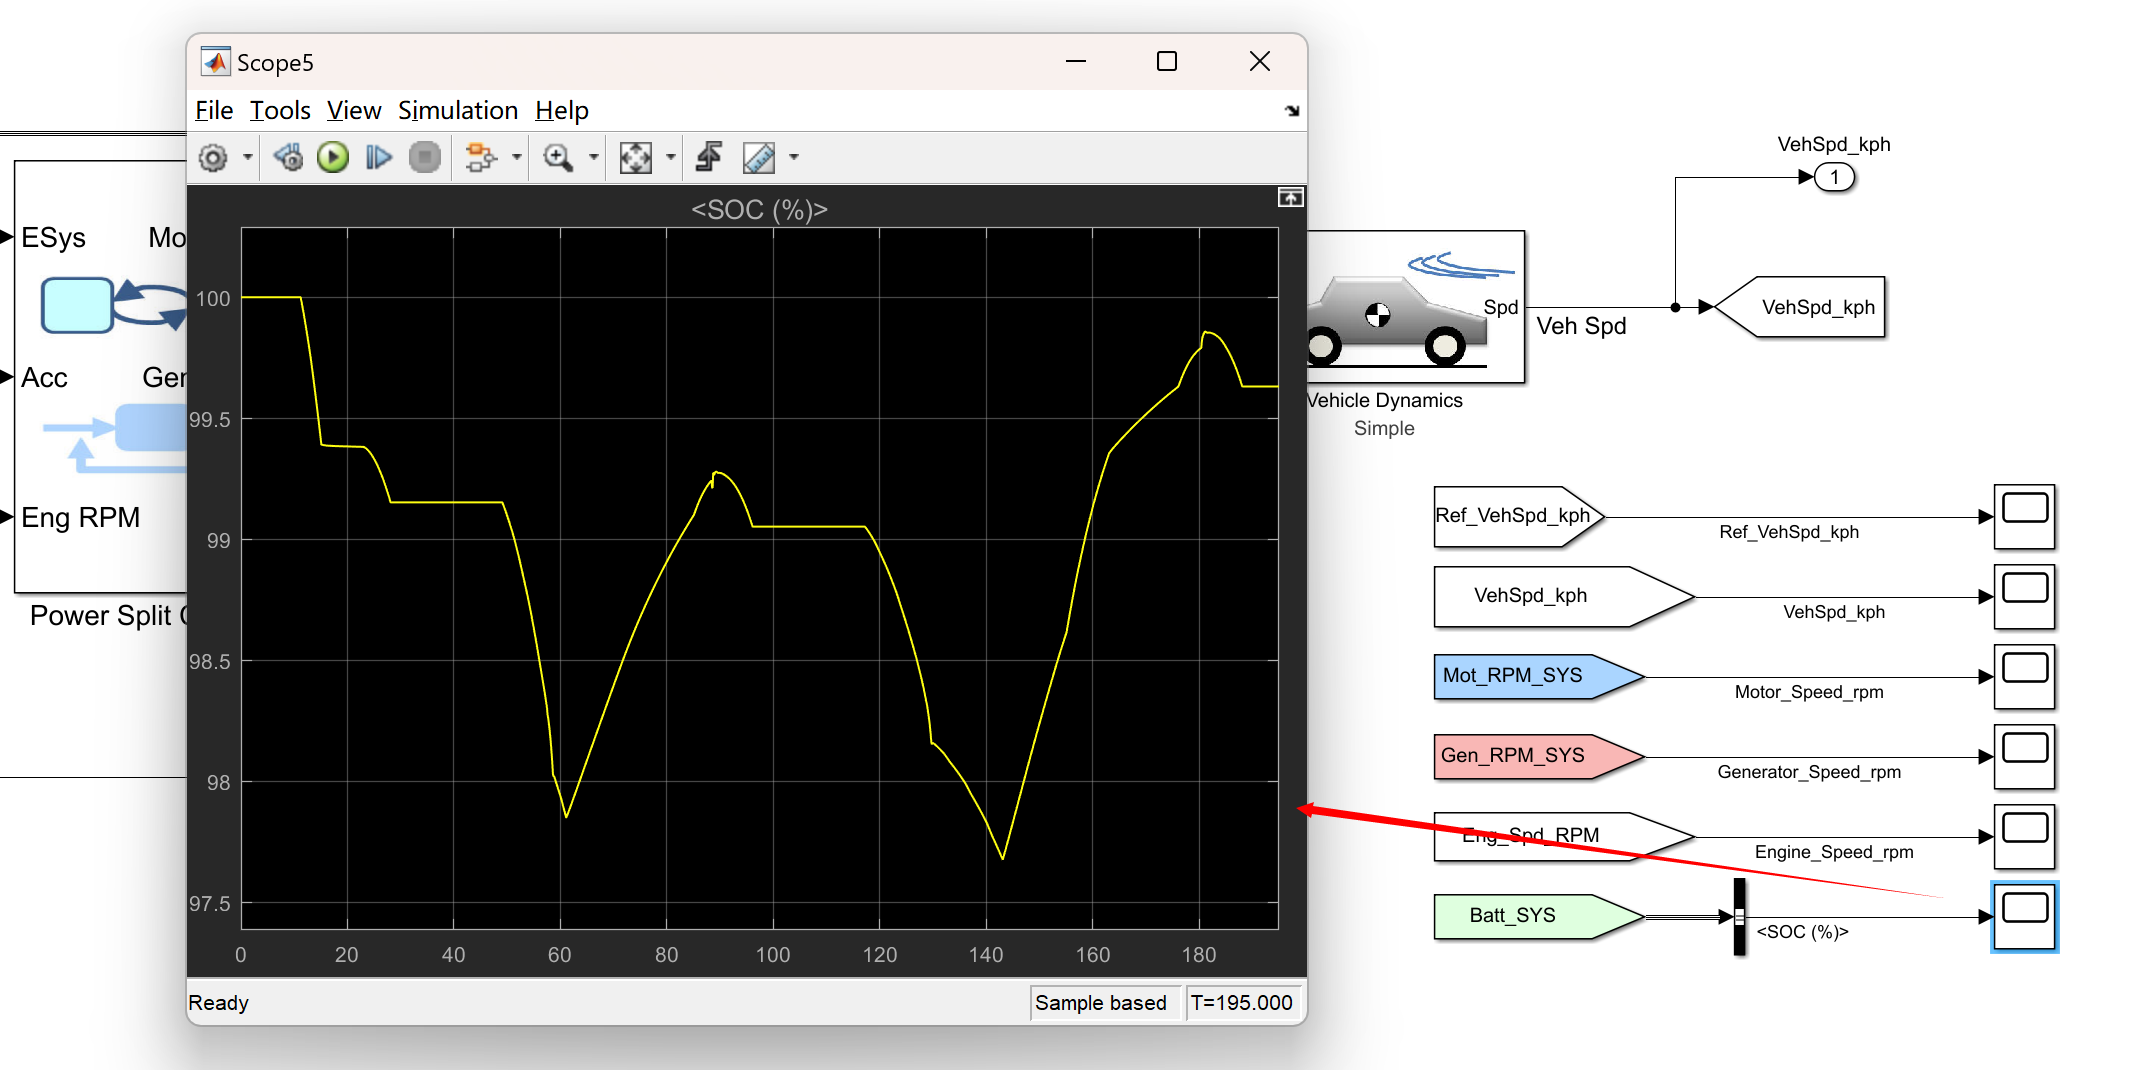Open the Tools menu in Scope5
Screen dimensions: 2152x1070
(280, 110)
